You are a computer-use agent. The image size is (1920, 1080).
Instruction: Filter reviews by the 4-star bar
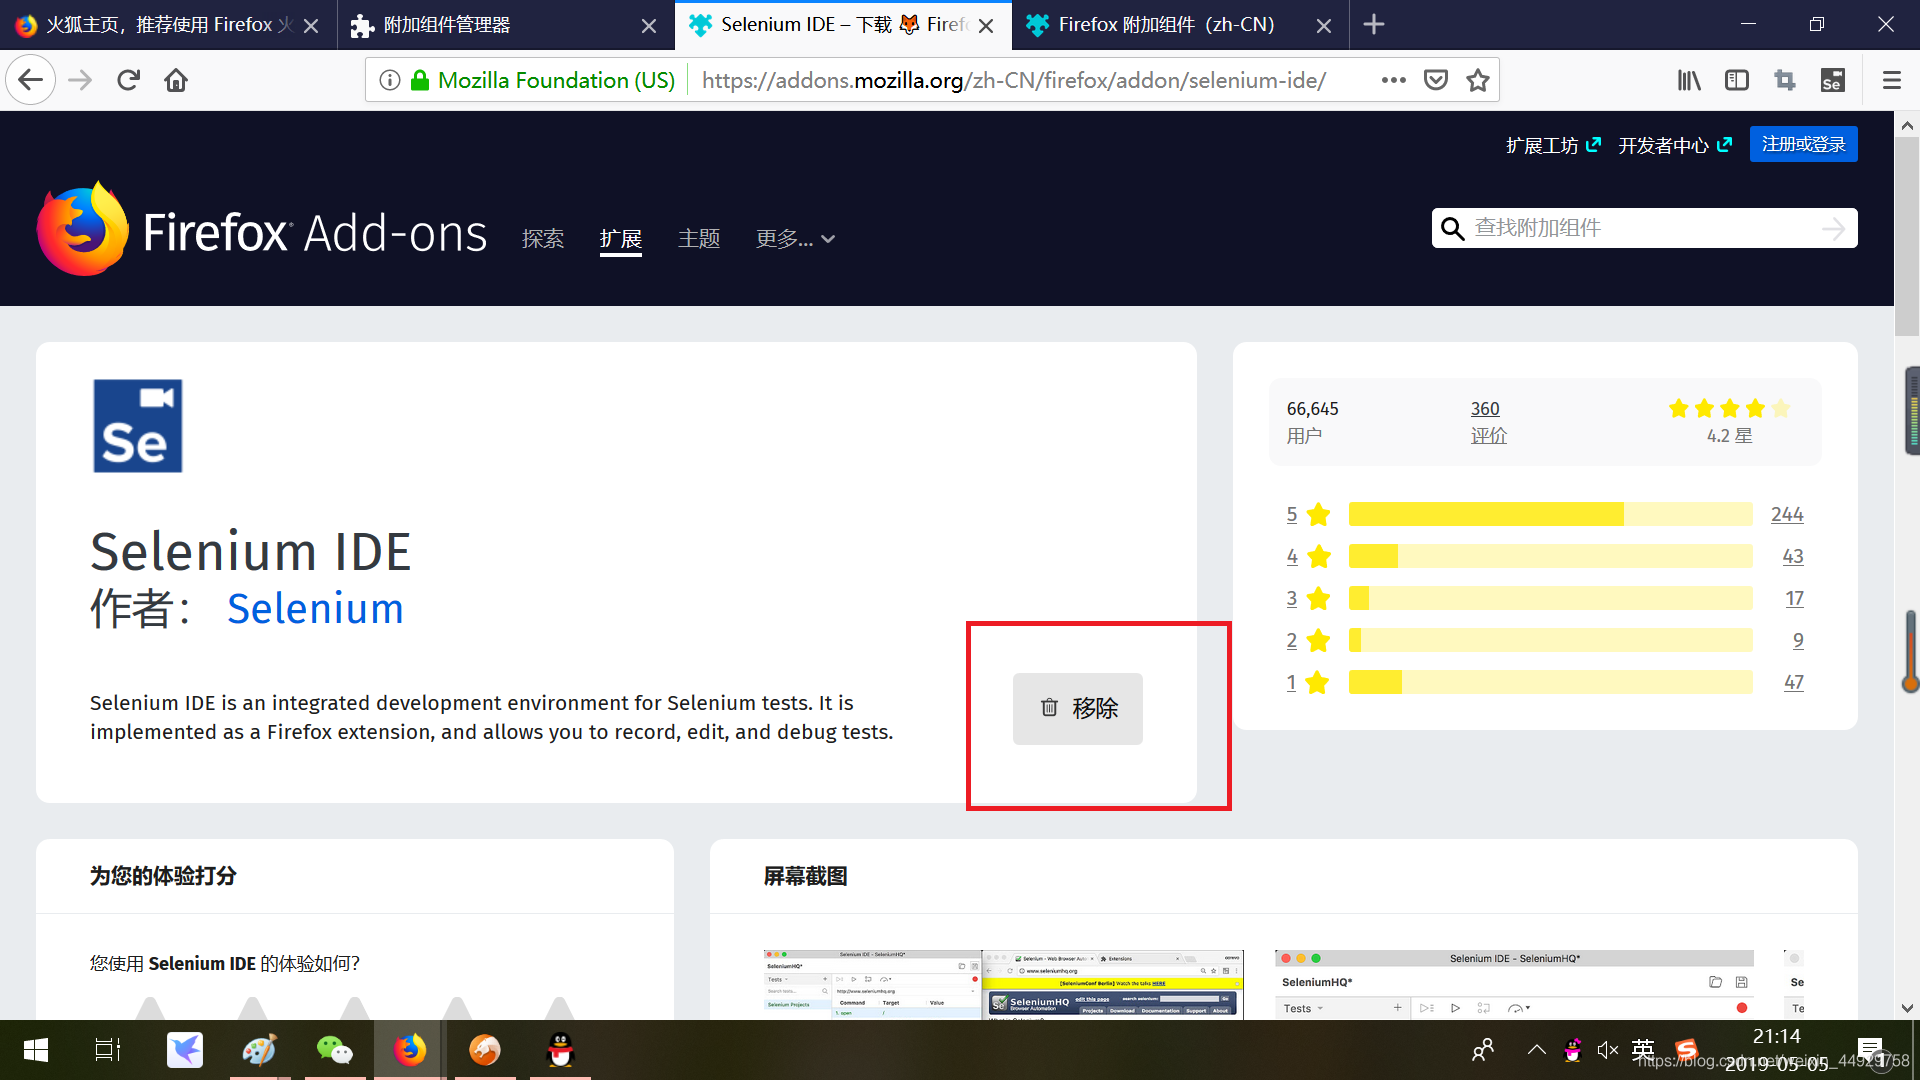tap(1550, 556)
